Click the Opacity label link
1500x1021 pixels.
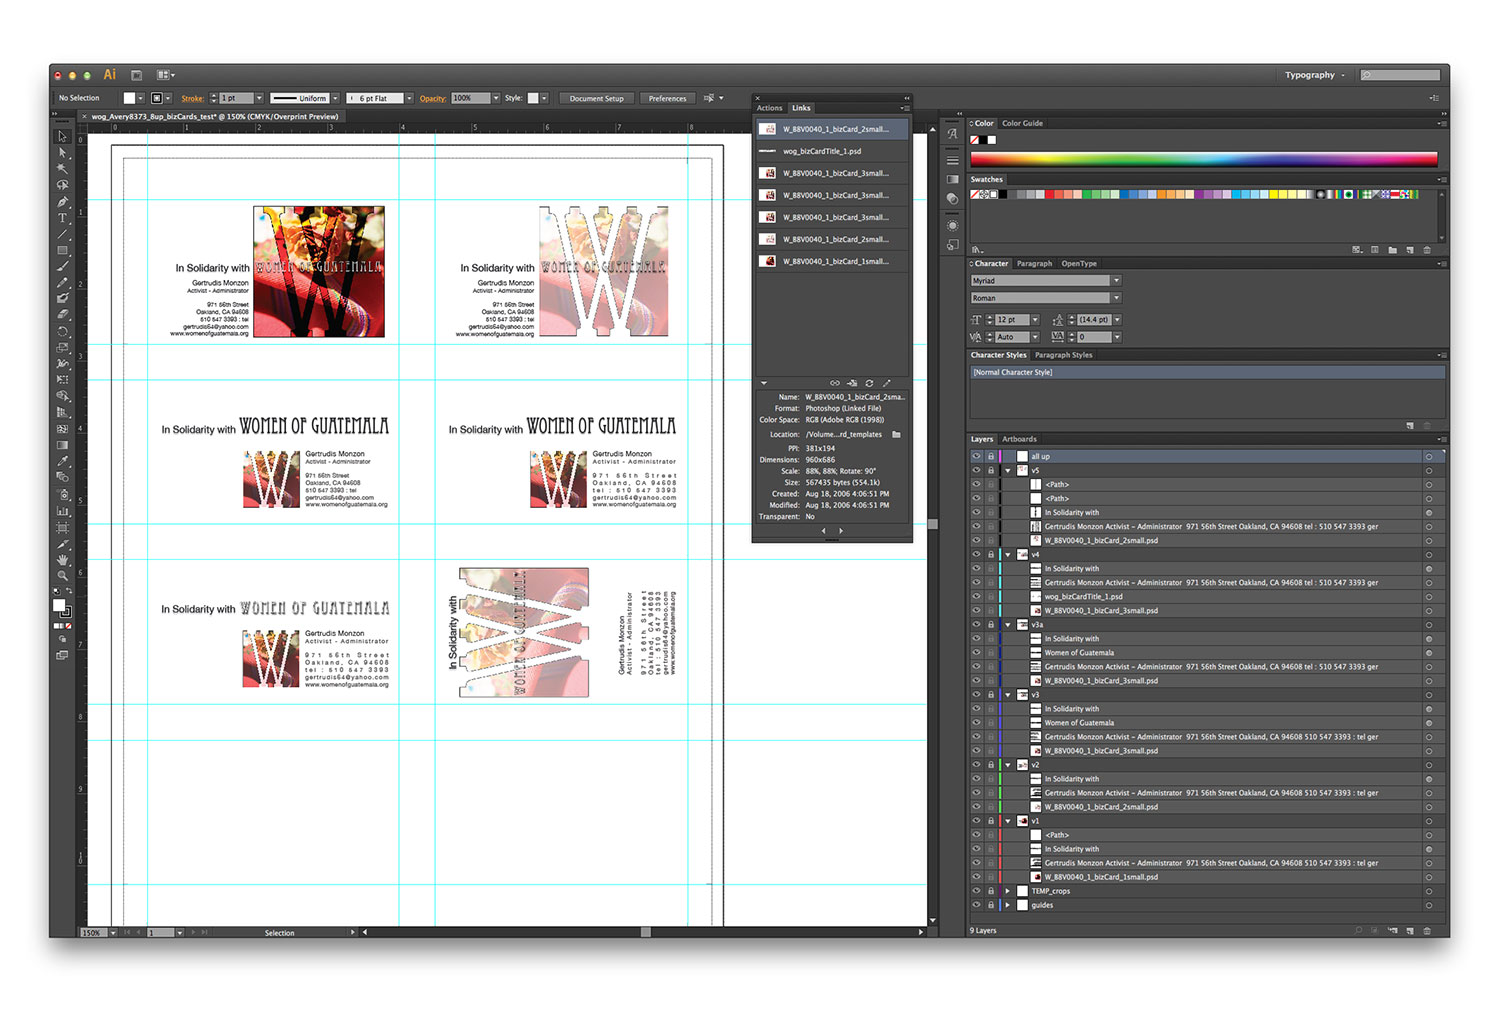[433, 98]
